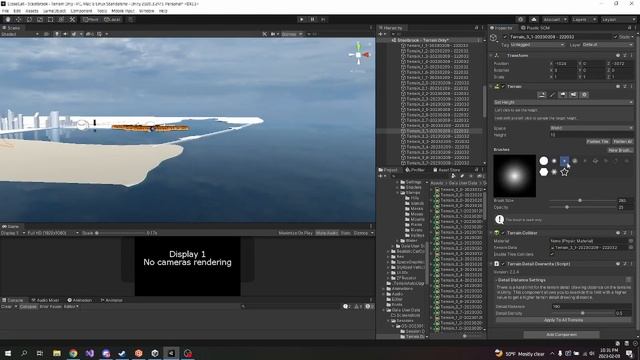Open the Layout dropdown
Image resolution: width=640 pixels, height=360 pixels.
pyautogui.click(x=618, y=19)
